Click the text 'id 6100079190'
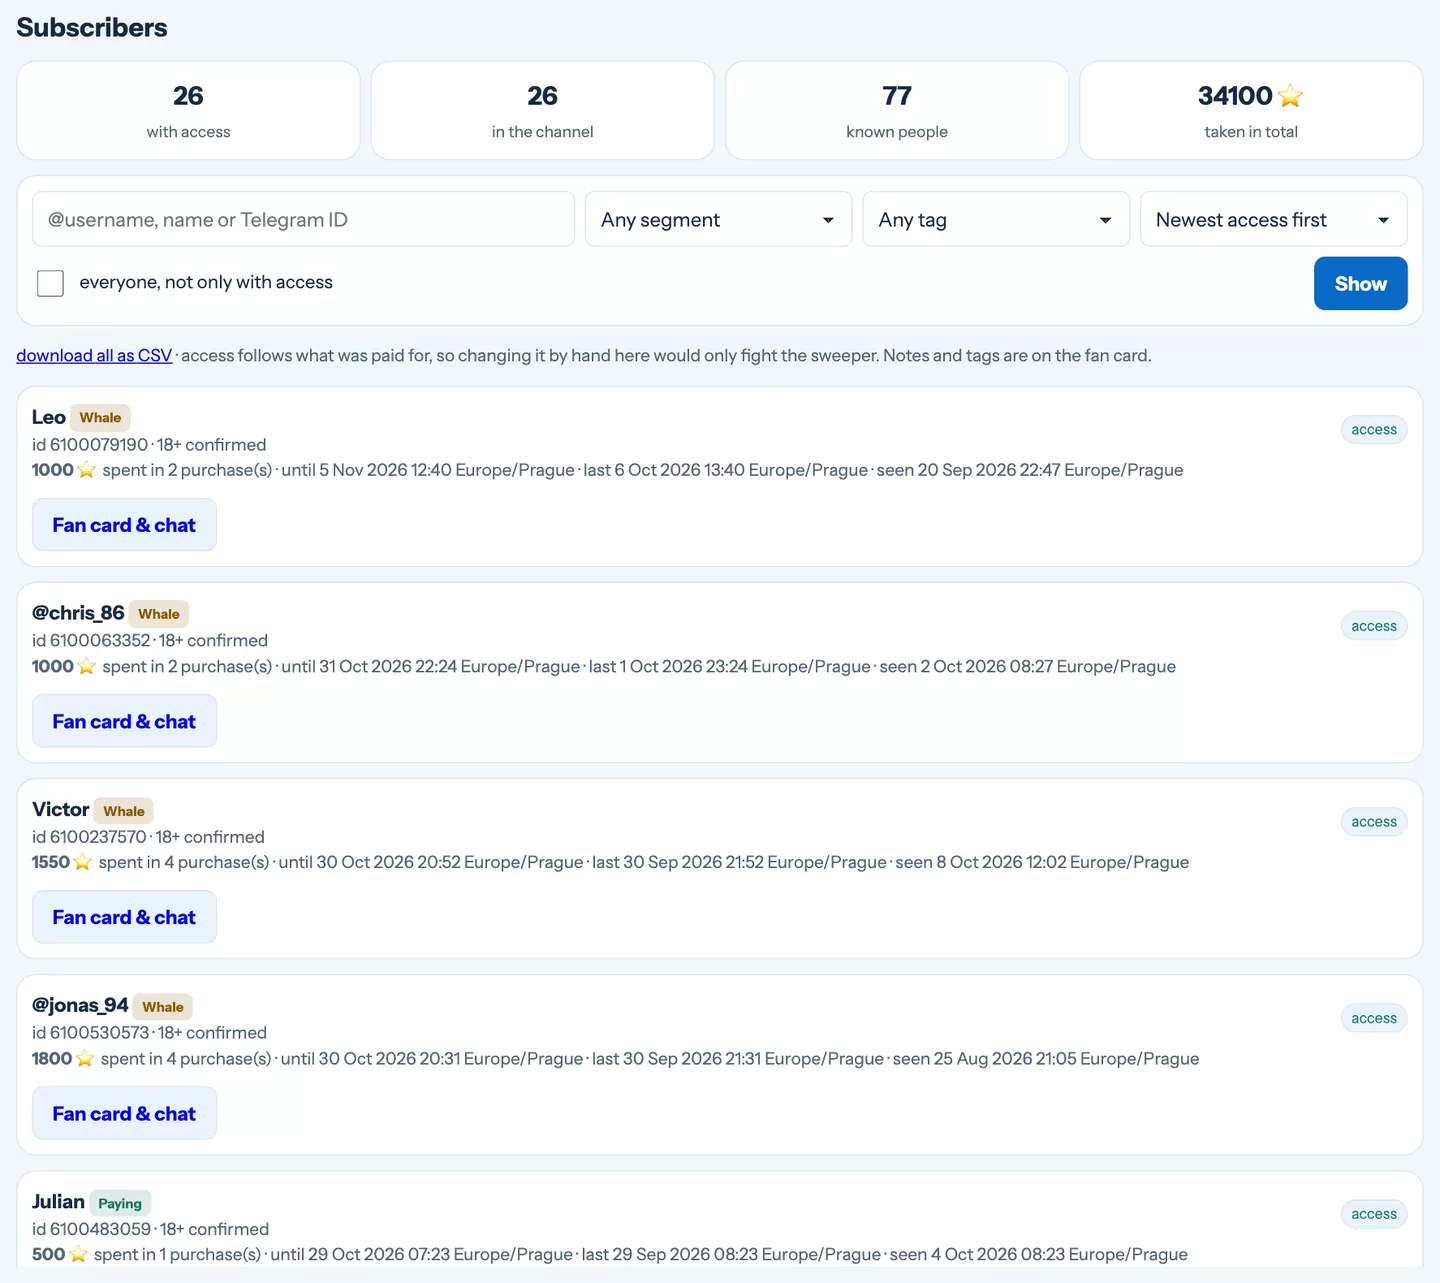The width and height of the screenshot is (1440, 1283). click(x=90, y=445)
